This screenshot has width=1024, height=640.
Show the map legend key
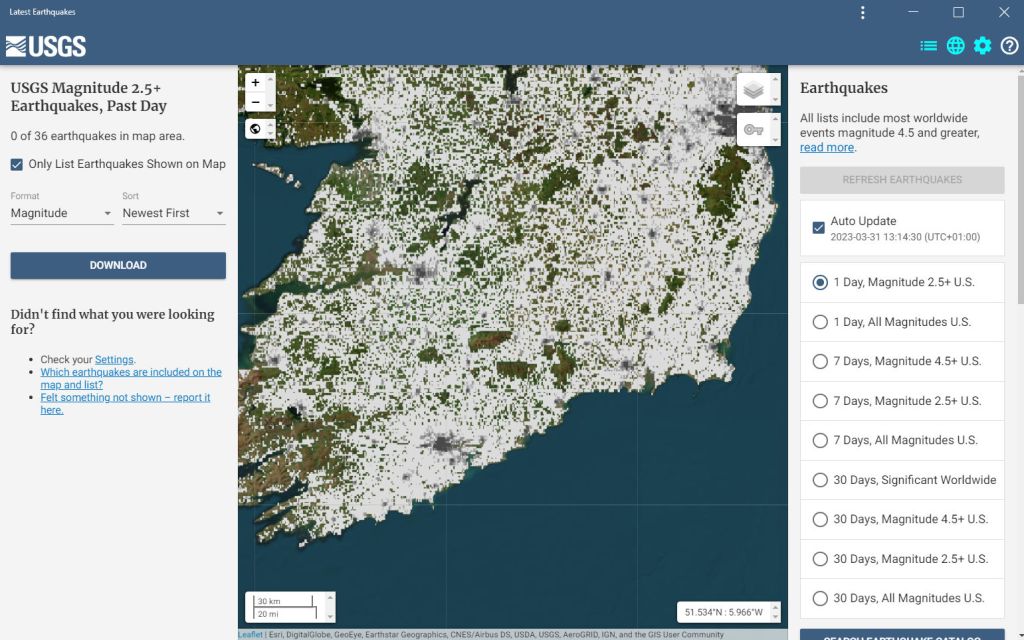(753, 130)
